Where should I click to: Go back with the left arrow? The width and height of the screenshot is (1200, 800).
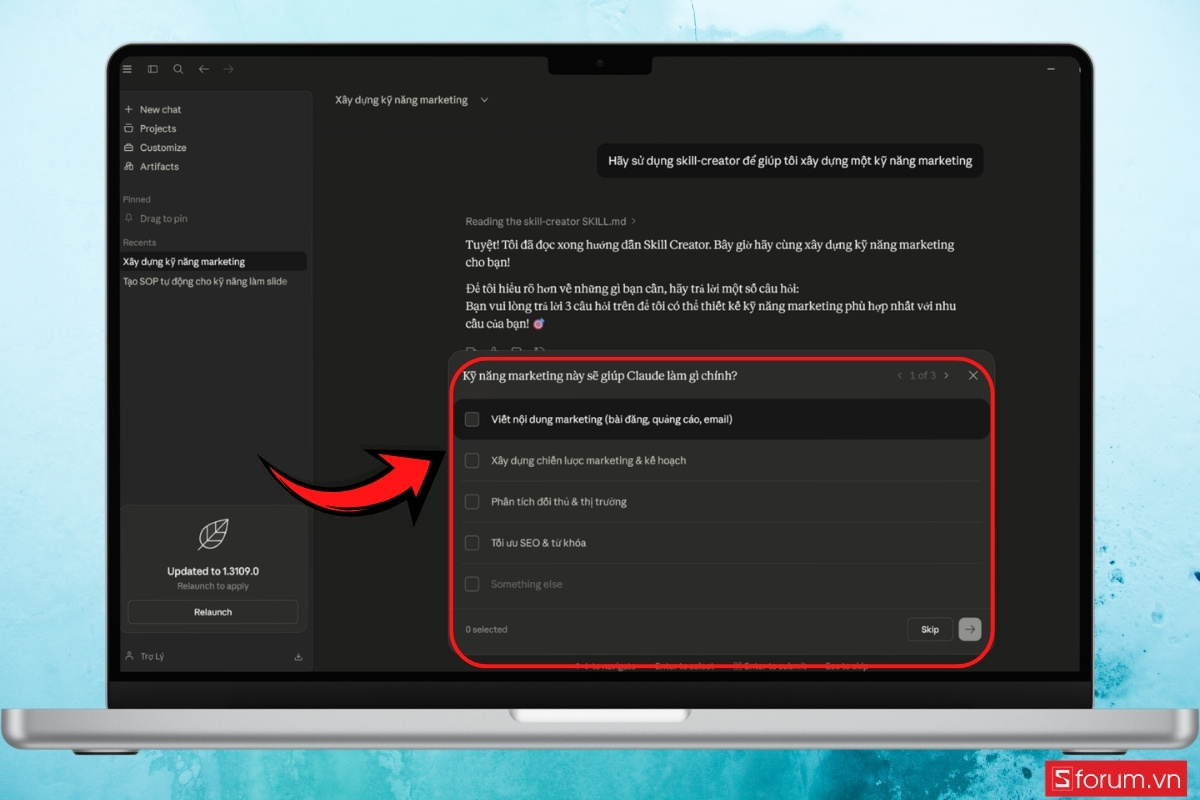coord(204,69)
